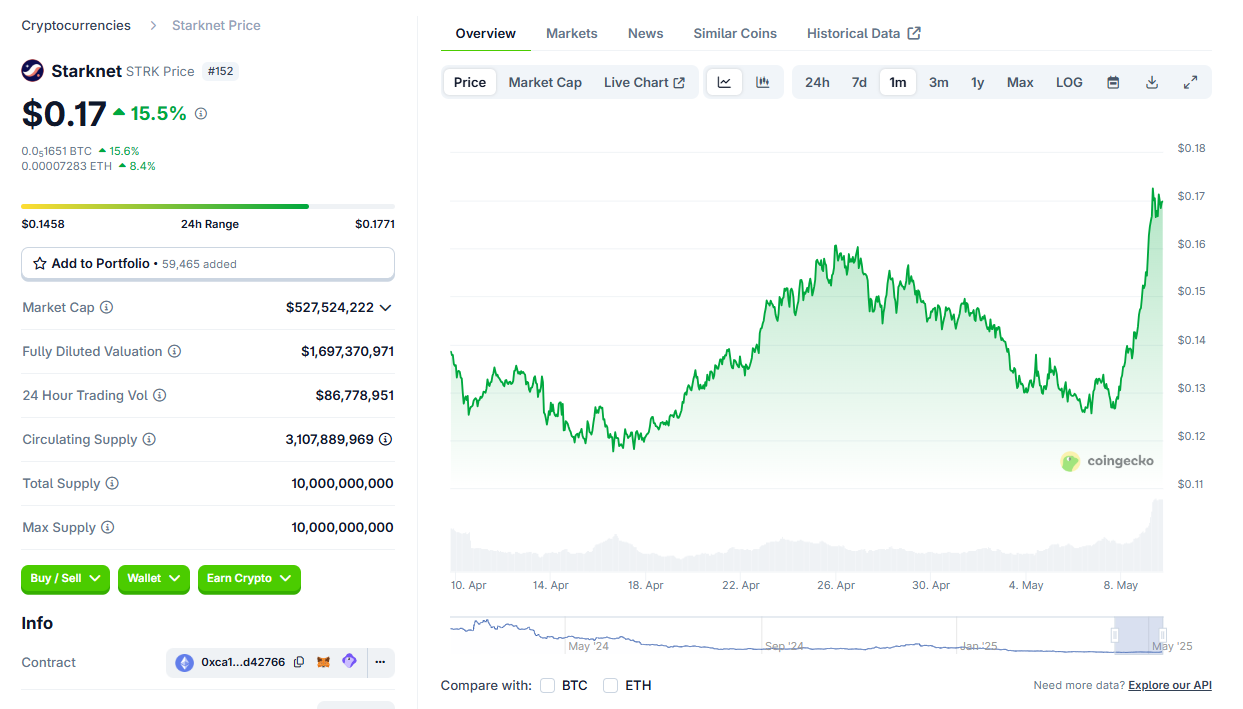Viewport: 1243px width, 709px height.
Task: Show the Price chart
Action: pos(470,82)
